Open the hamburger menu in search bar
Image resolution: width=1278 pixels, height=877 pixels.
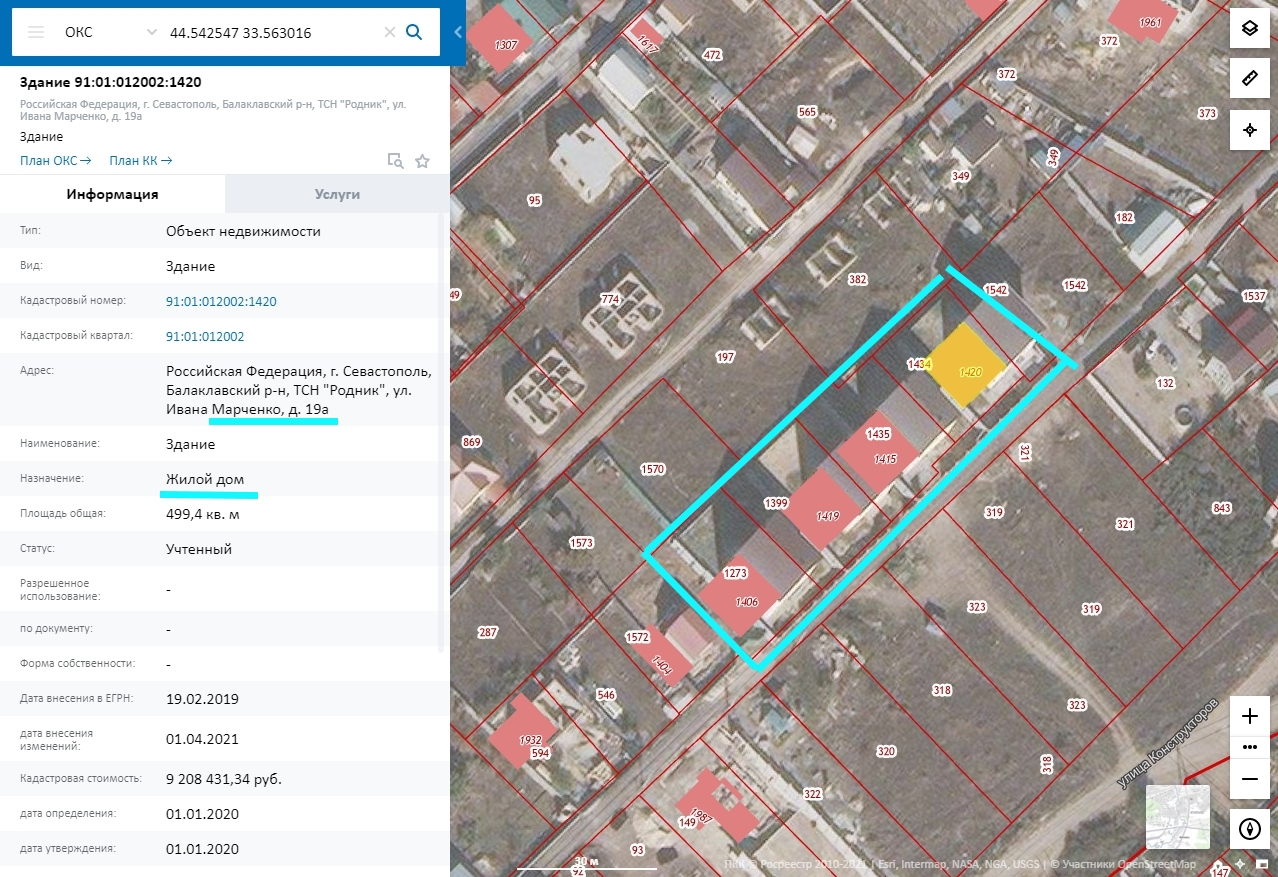pos(36,32)
